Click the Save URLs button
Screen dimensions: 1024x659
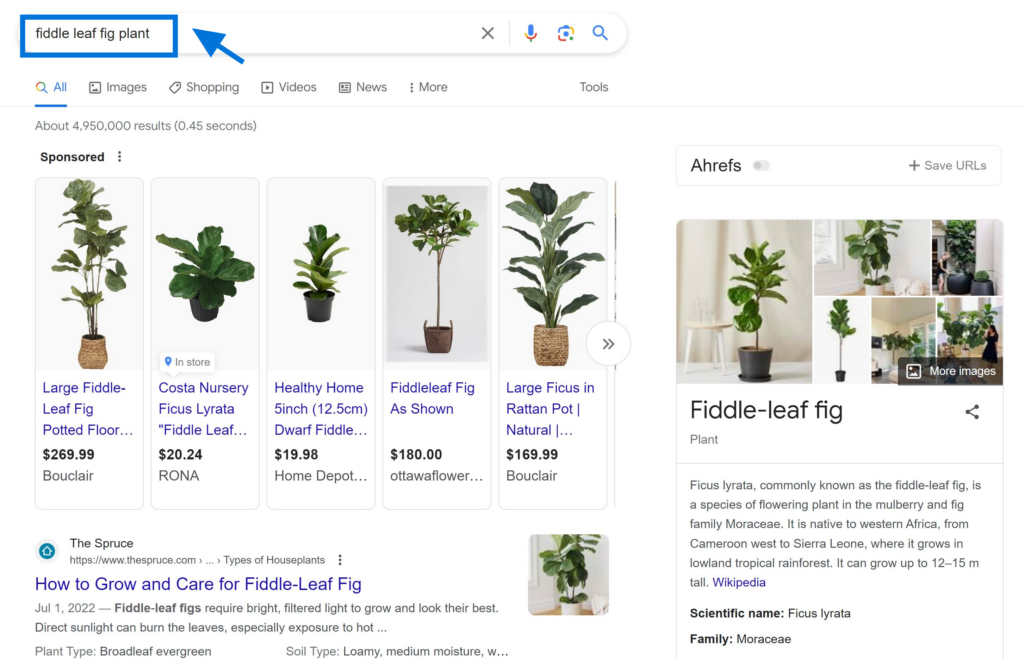coord(946,165)
